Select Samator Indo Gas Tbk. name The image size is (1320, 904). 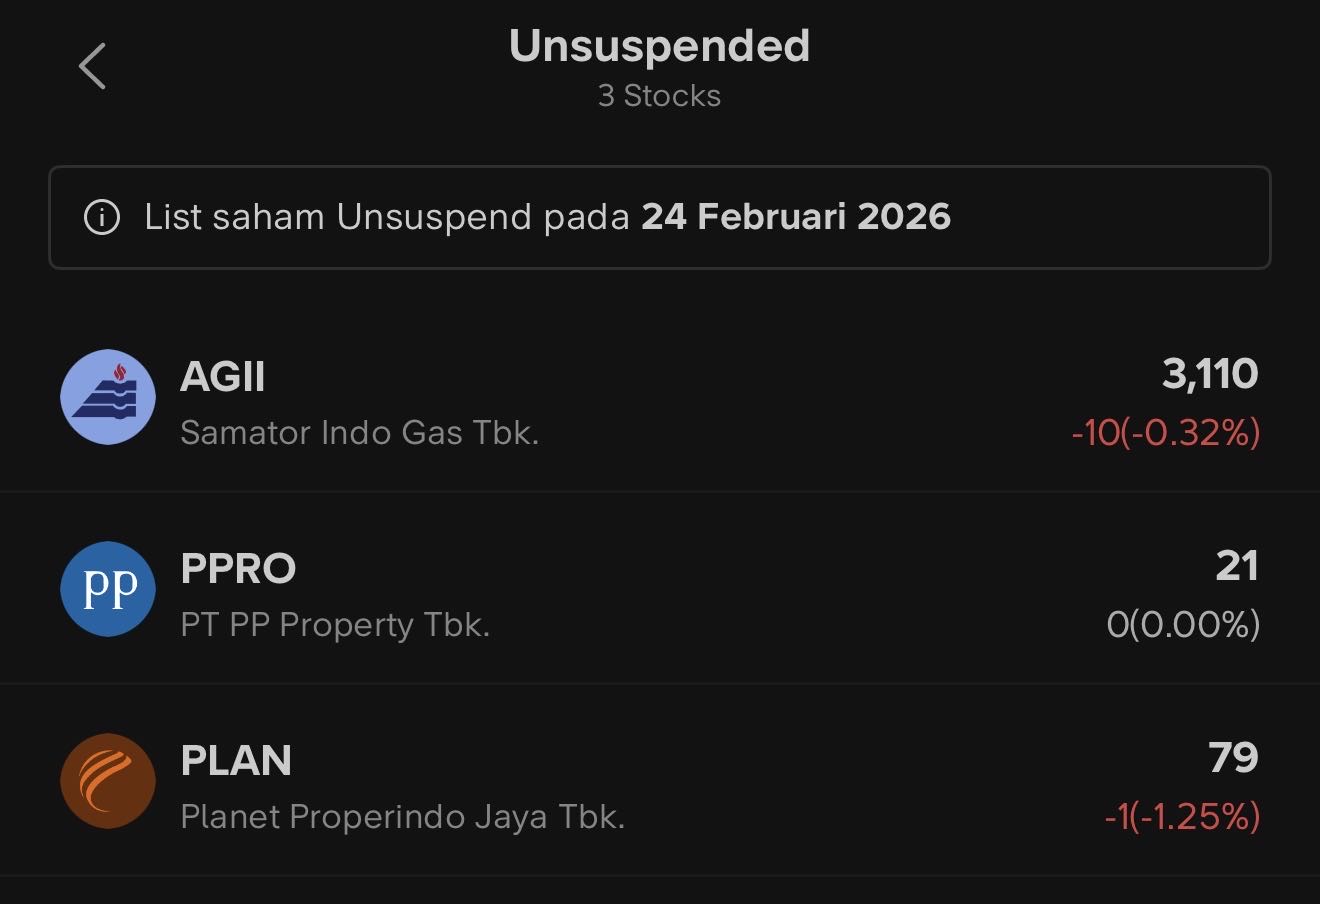point(359,433)
